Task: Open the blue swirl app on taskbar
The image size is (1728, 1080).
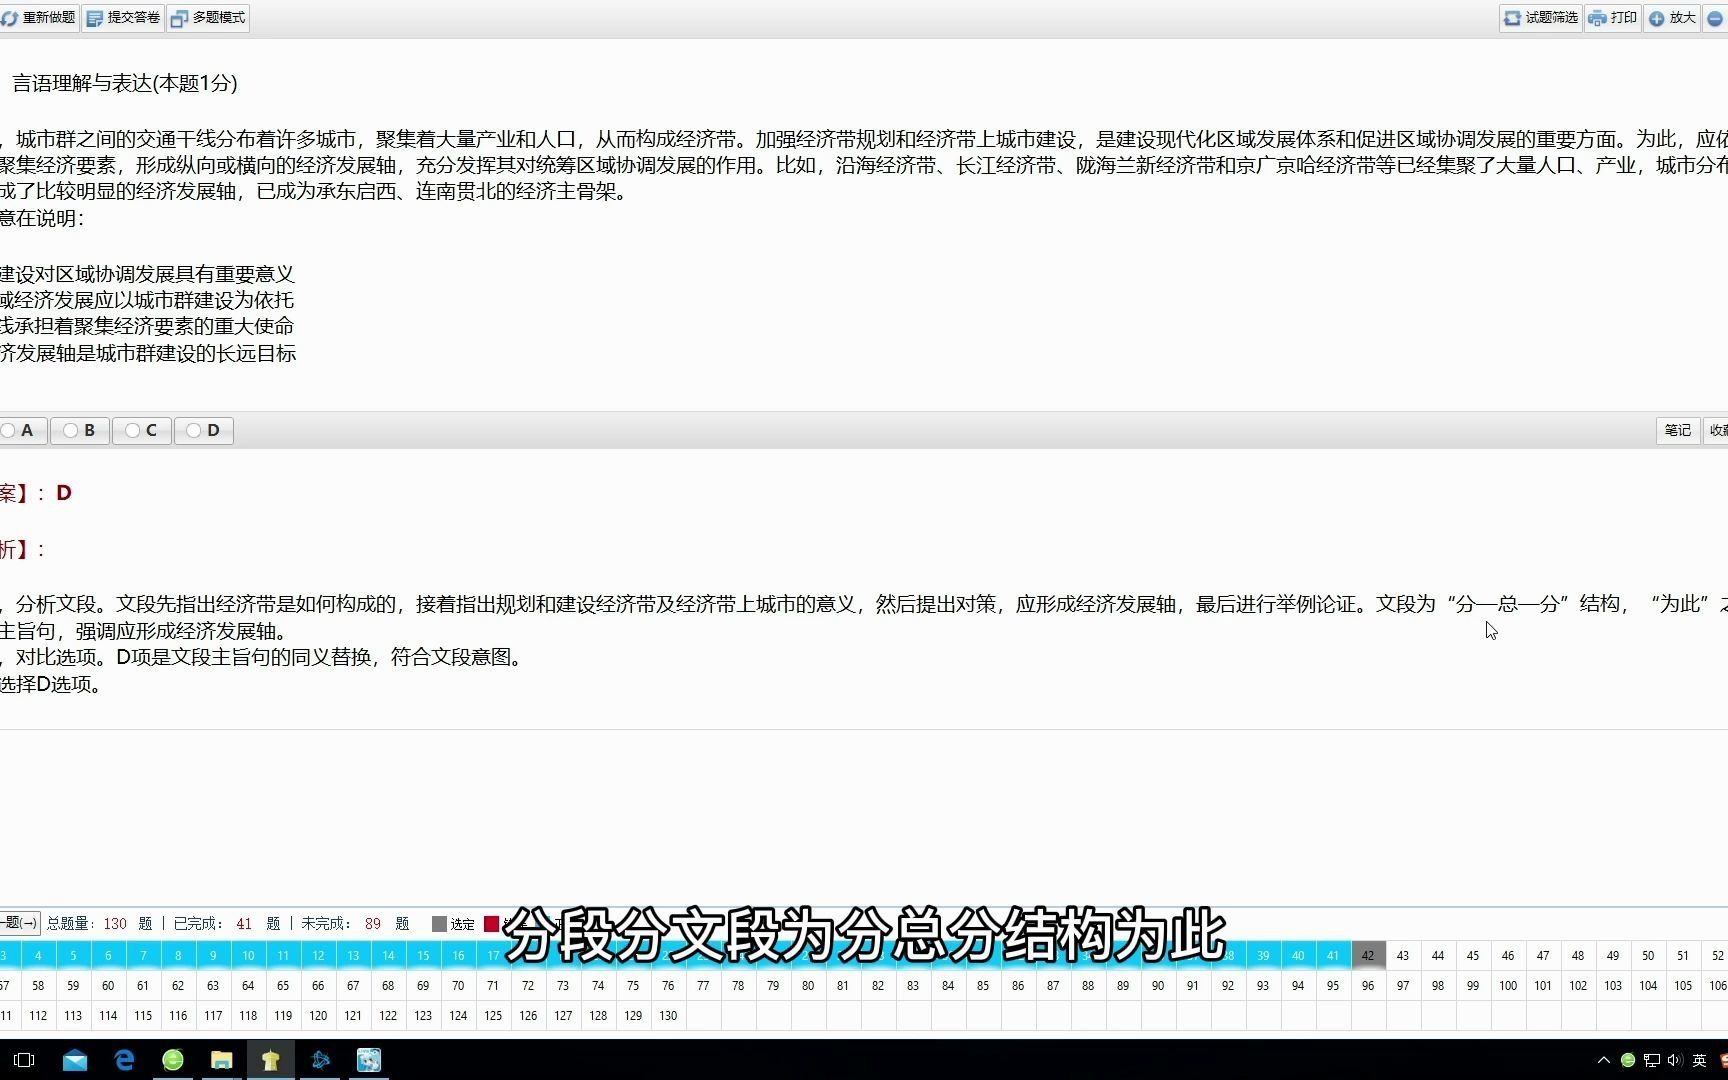Action: pos(320,1060)
